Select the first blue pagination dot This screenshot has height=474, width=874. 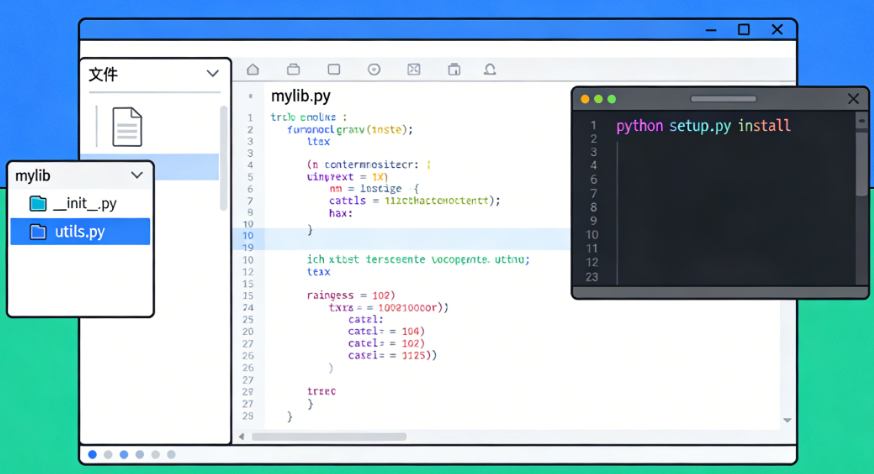point(93,454)
